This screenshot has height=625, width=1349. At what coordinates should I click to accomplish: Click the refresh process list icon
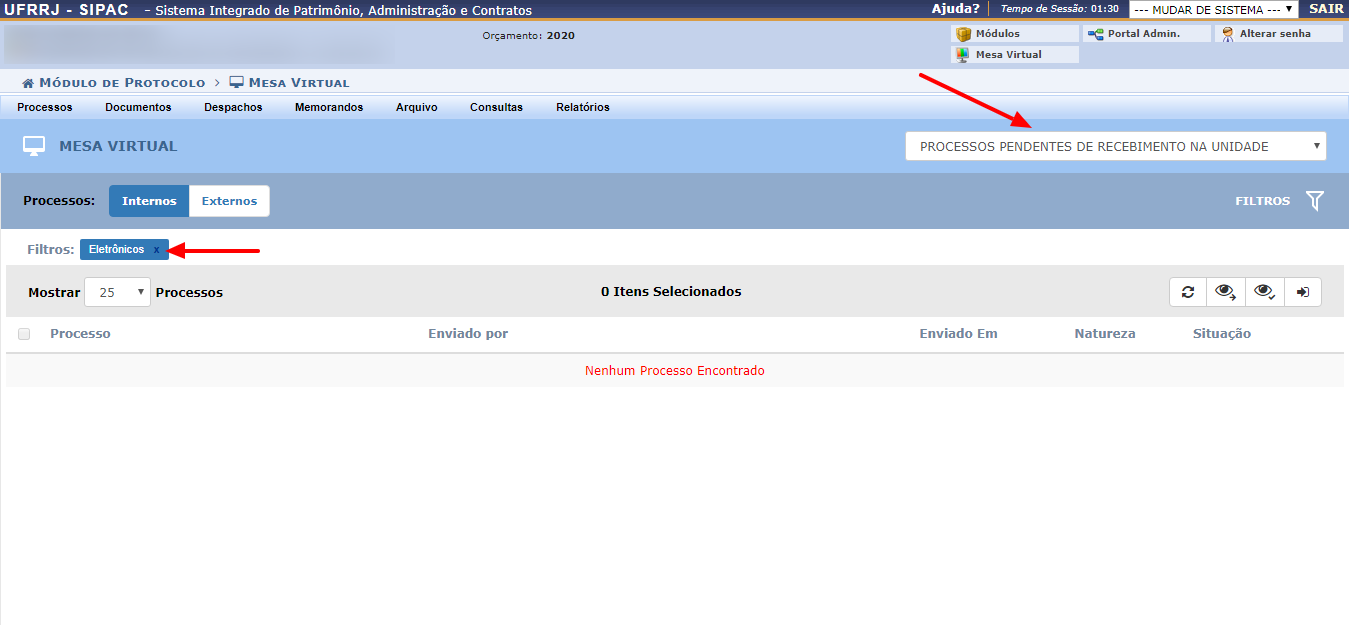[x=1188, y=292]
